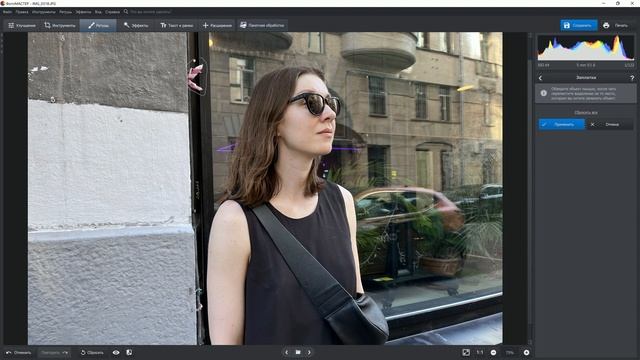640x360 pixels.
Task: Open the Ретушь menu in menu bar
Action: (65, 12)
